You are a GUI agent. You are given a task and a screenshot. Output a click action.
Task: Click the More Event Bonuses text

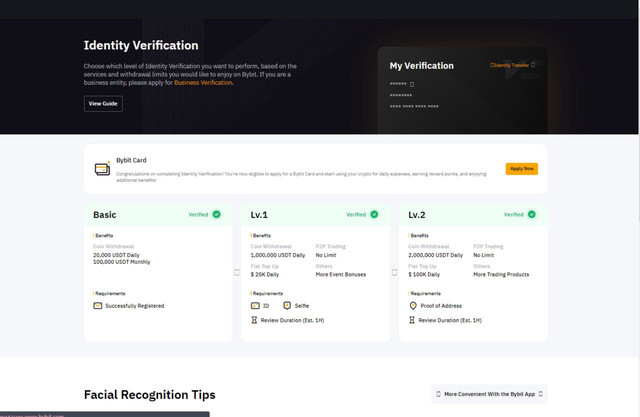tap(341, 275)
